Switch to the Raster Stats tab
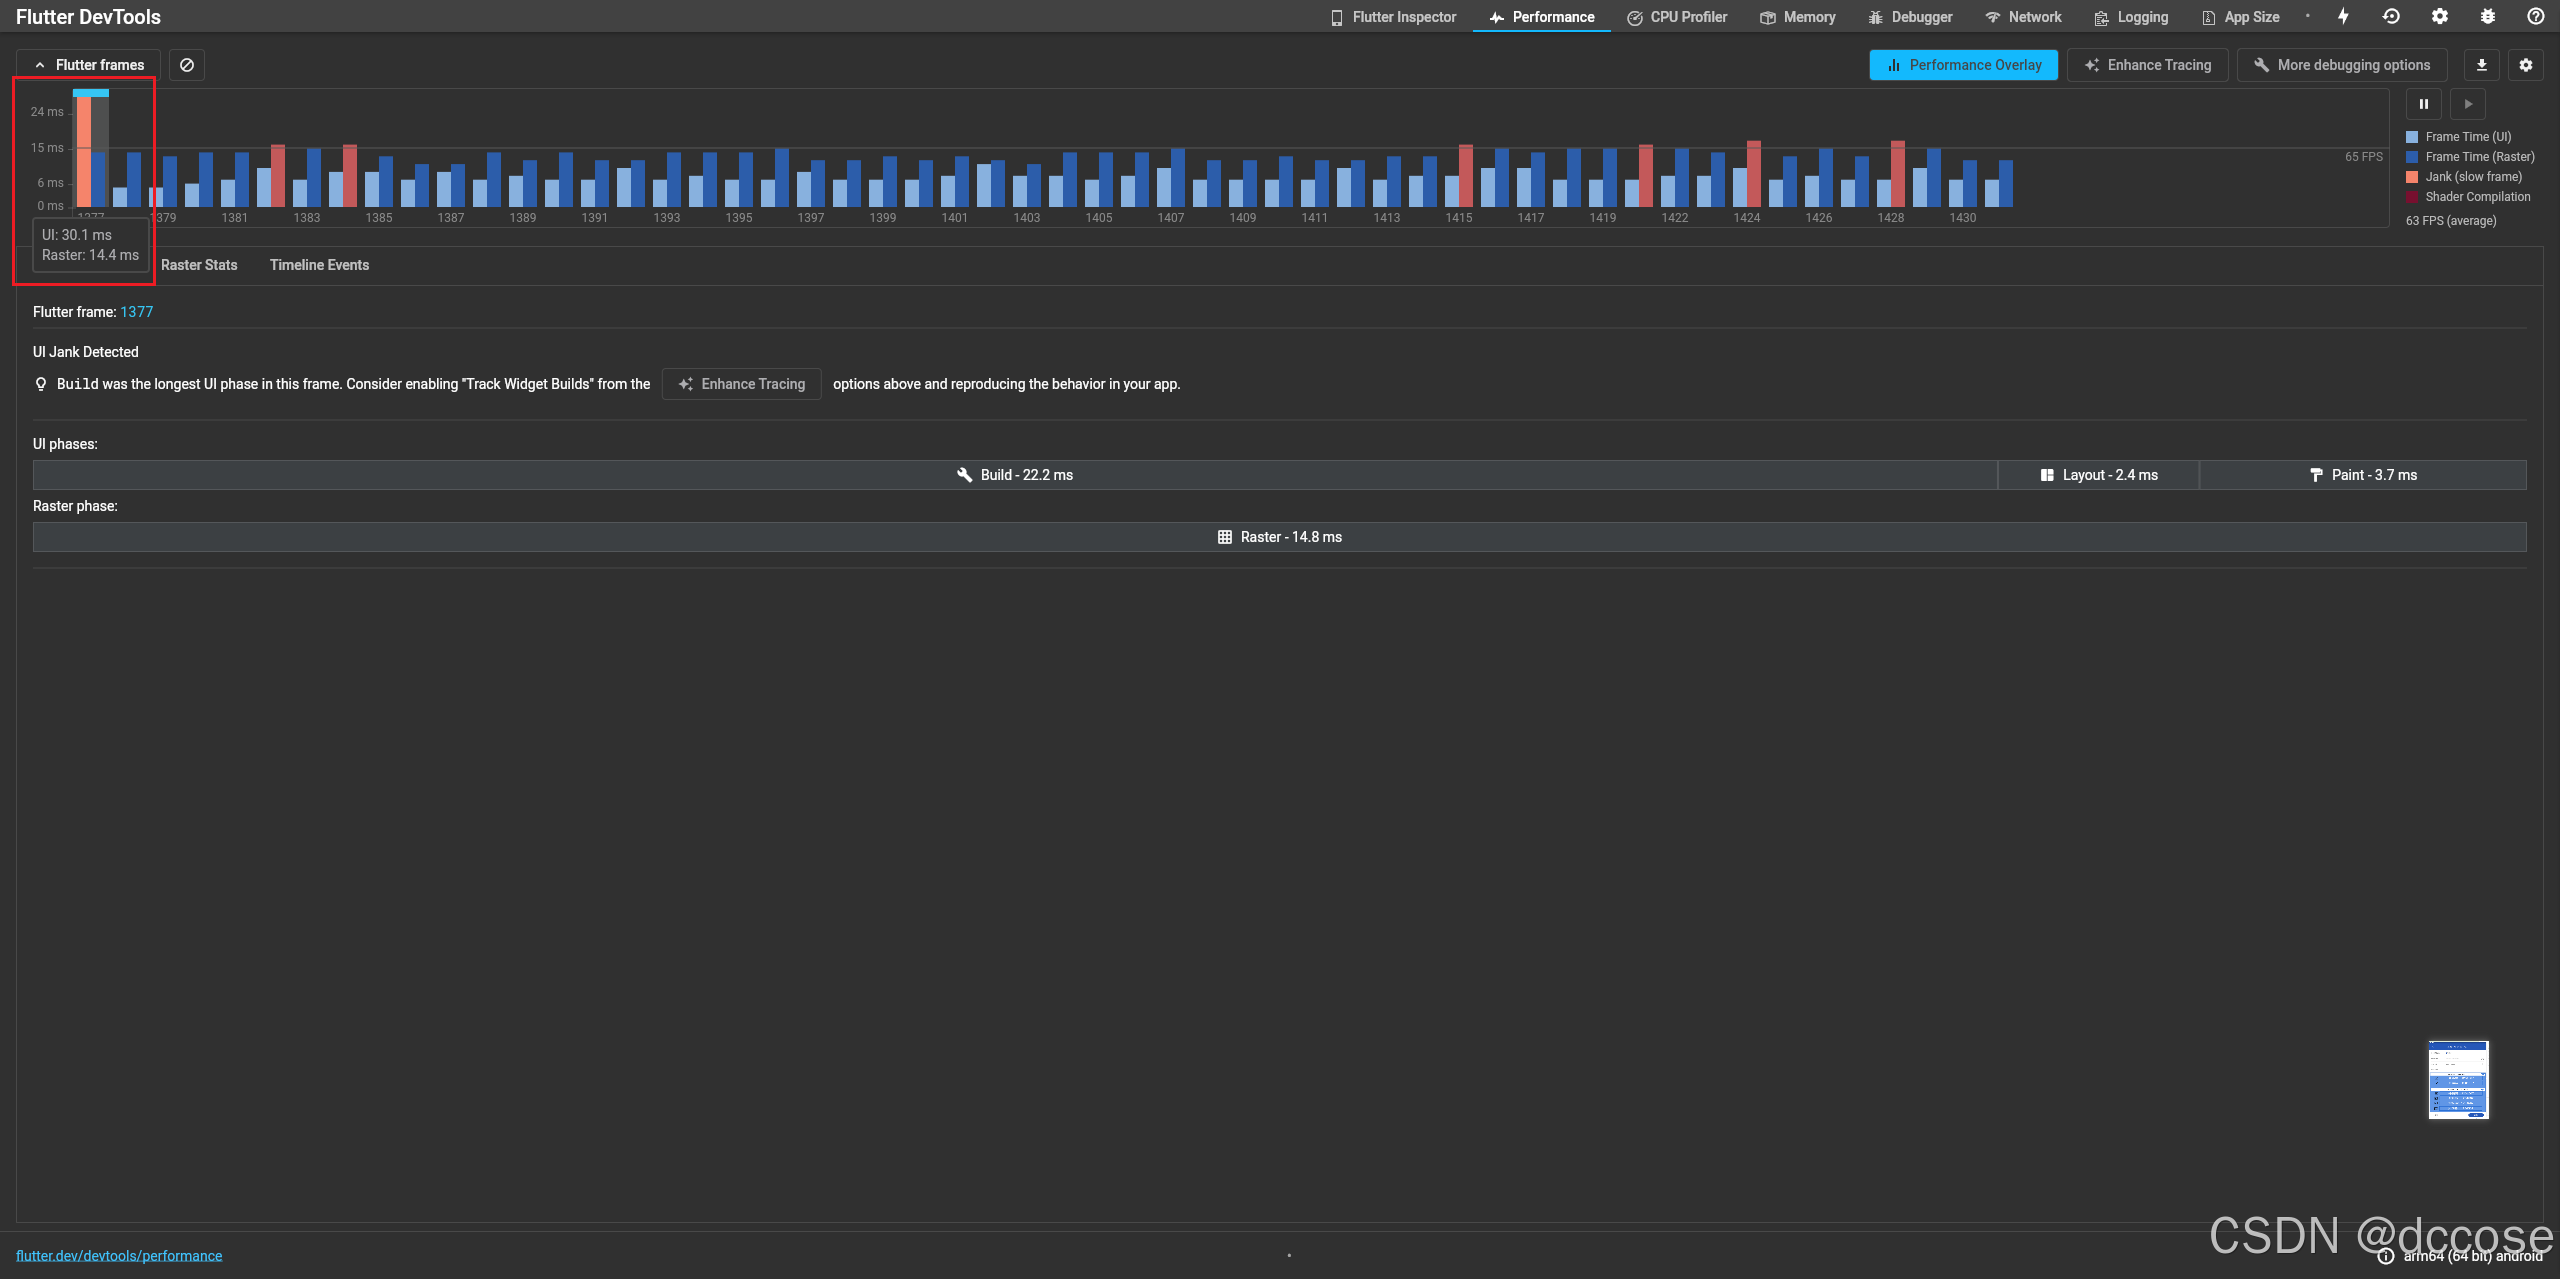Viewport: 2560px width, 1279px height. tap(199, 265)
